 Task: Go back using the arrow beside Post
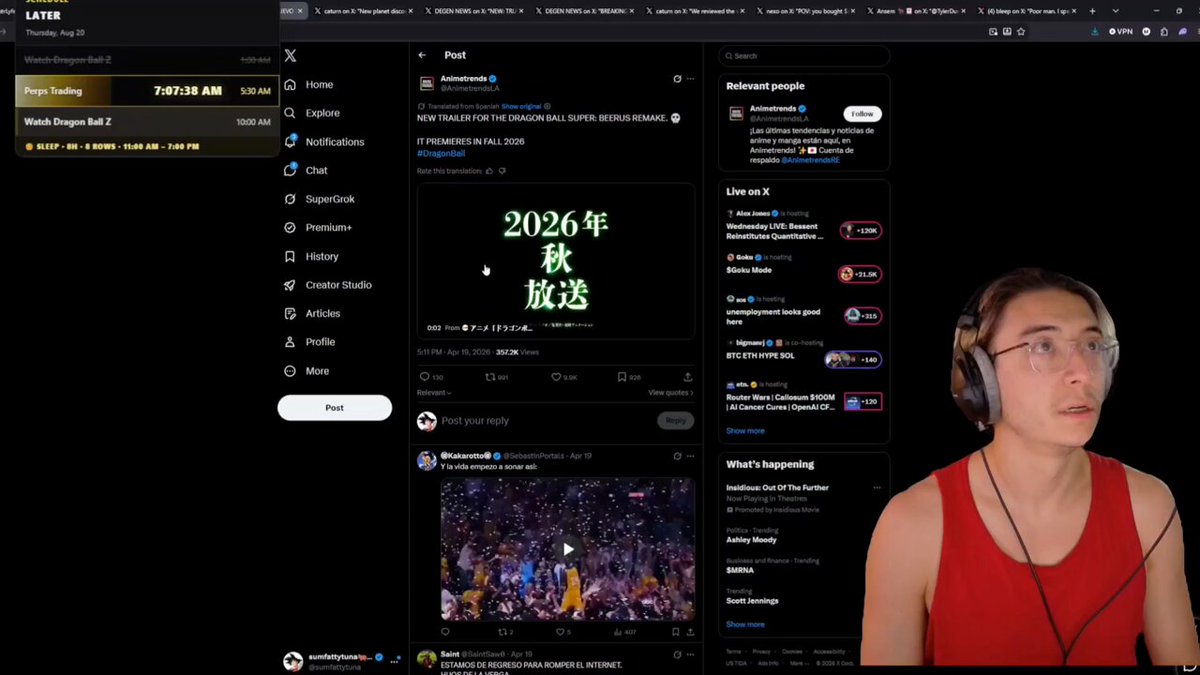point(423,55)
